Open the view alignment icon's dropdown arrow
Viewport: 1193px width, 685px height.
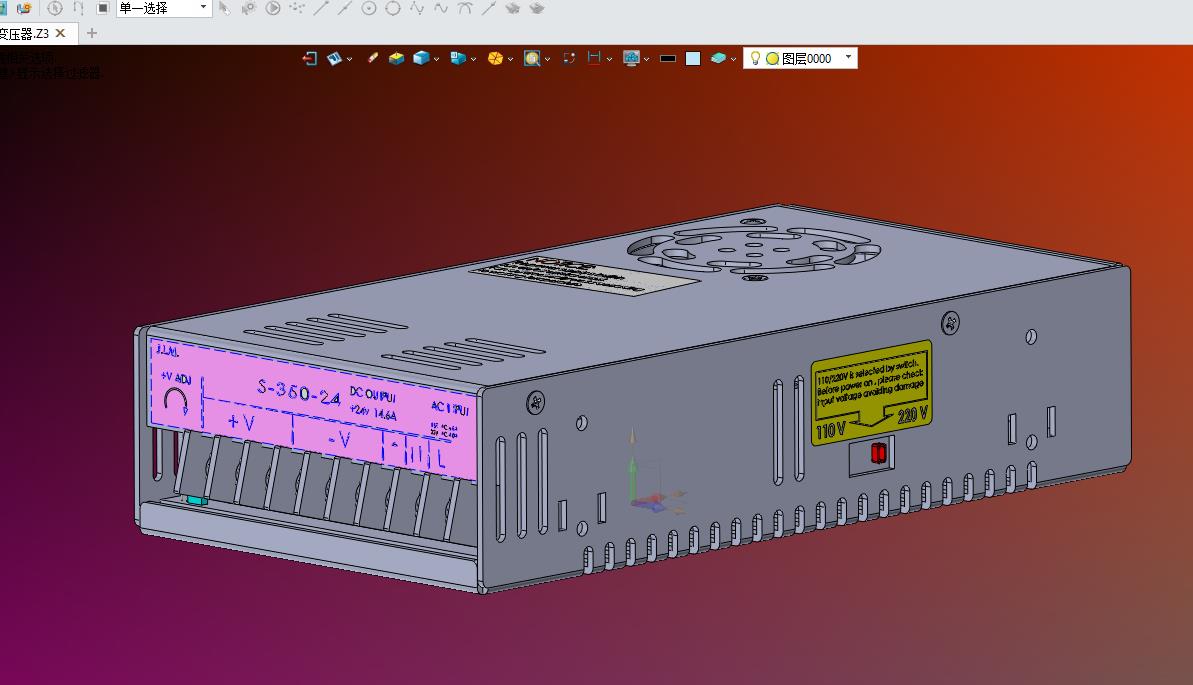coord(349,59)
